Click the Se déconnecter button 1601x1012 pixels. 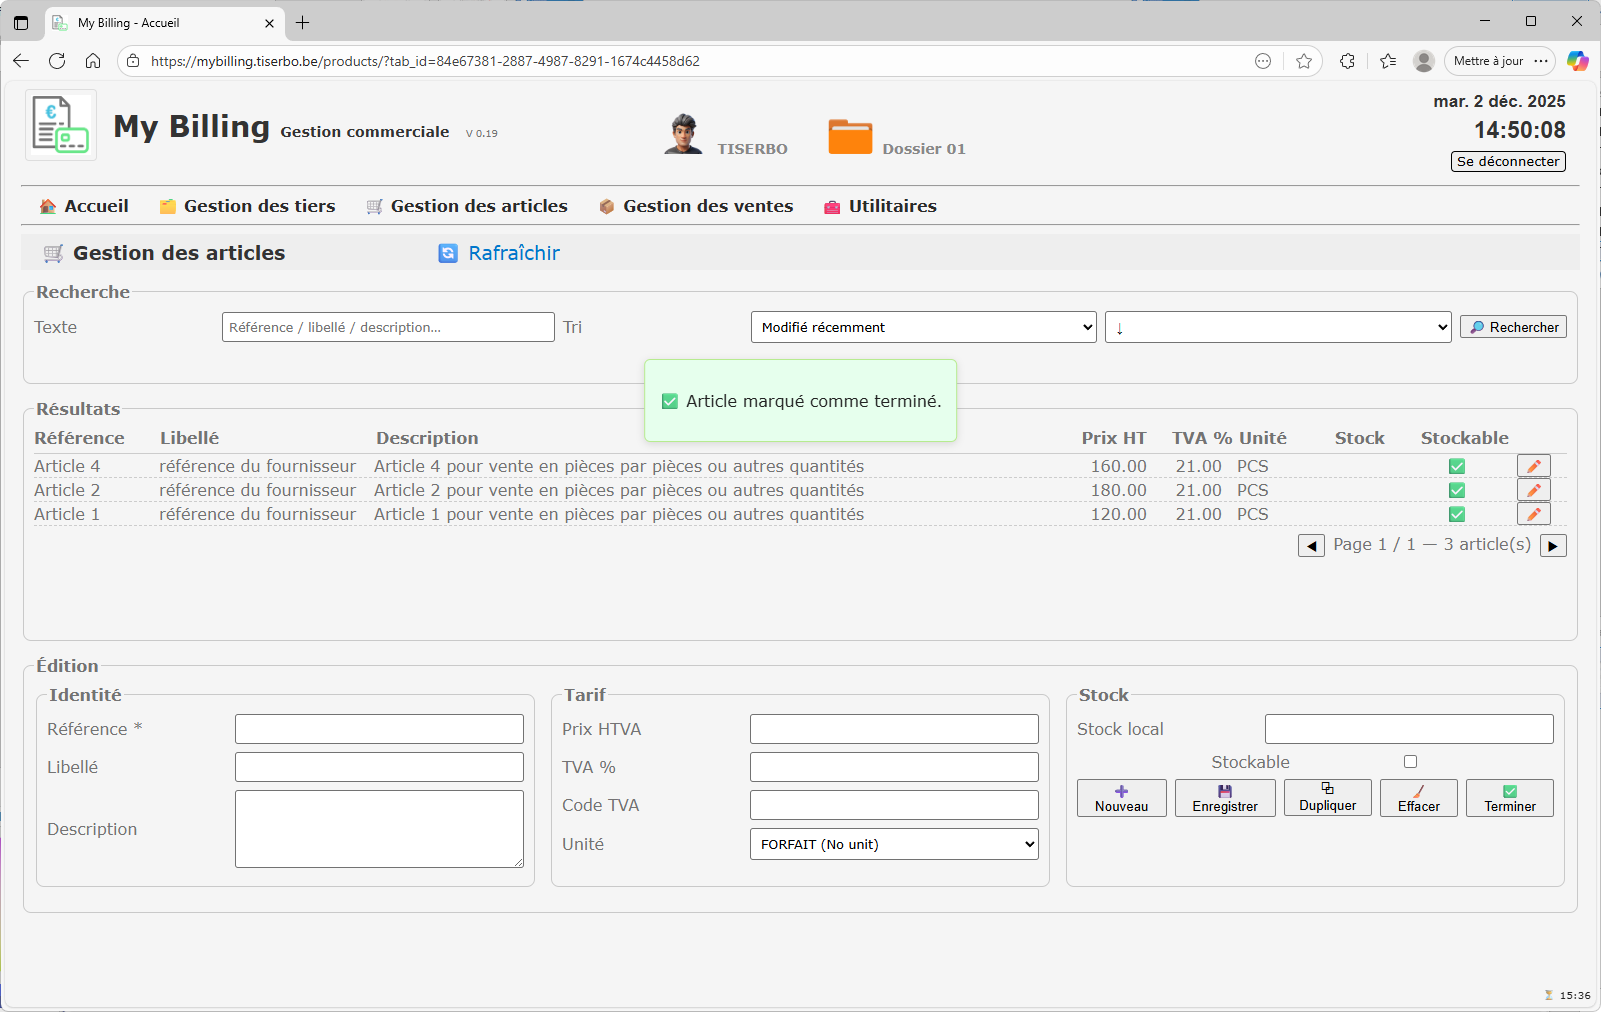click(1508, 161)
